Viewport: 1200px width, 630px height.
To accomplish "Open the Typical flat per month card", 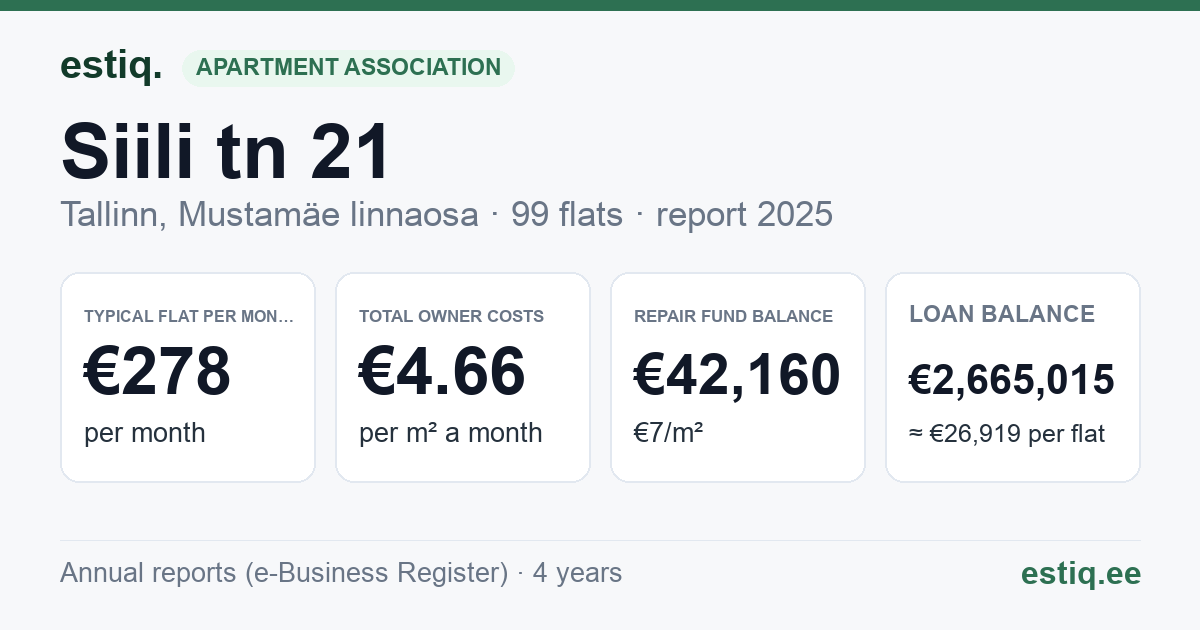I will click(188, 377).
